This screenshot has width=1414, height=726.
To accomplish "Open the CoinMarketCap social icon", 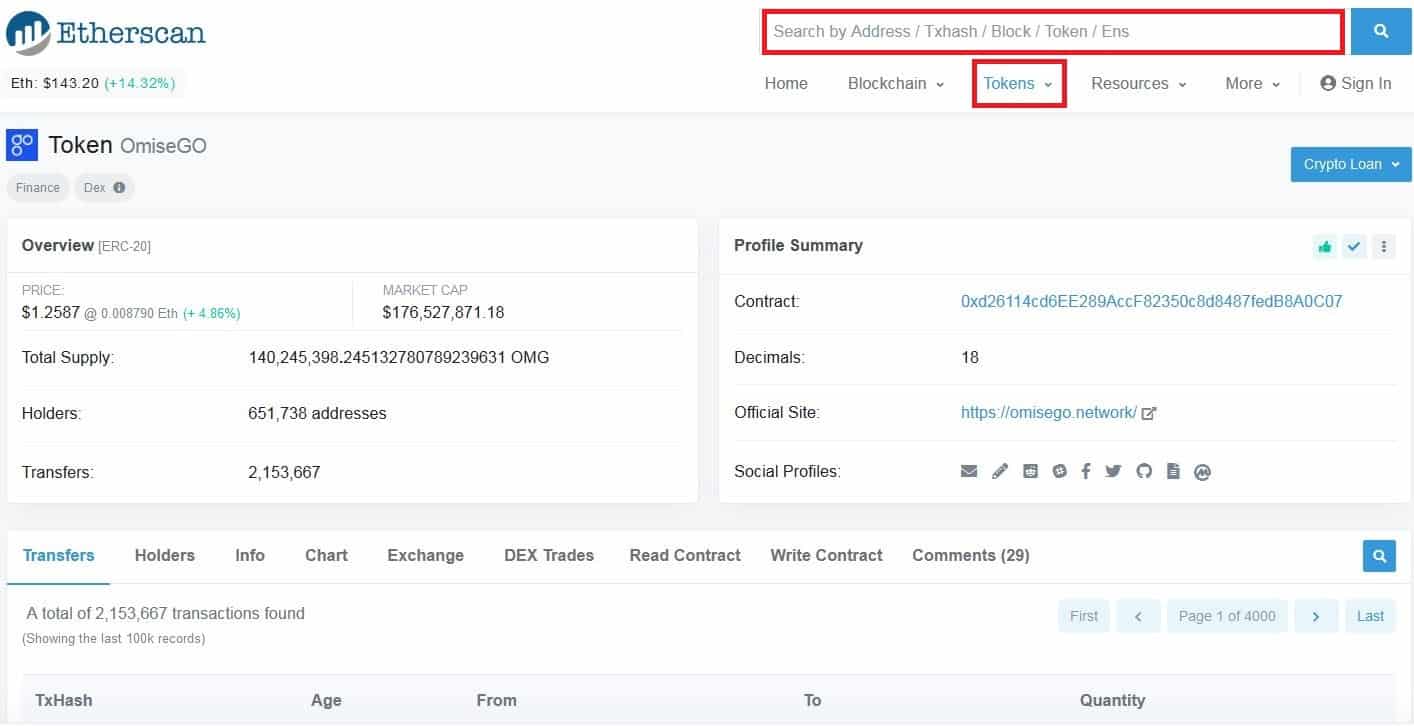I will pos(1202,472).
